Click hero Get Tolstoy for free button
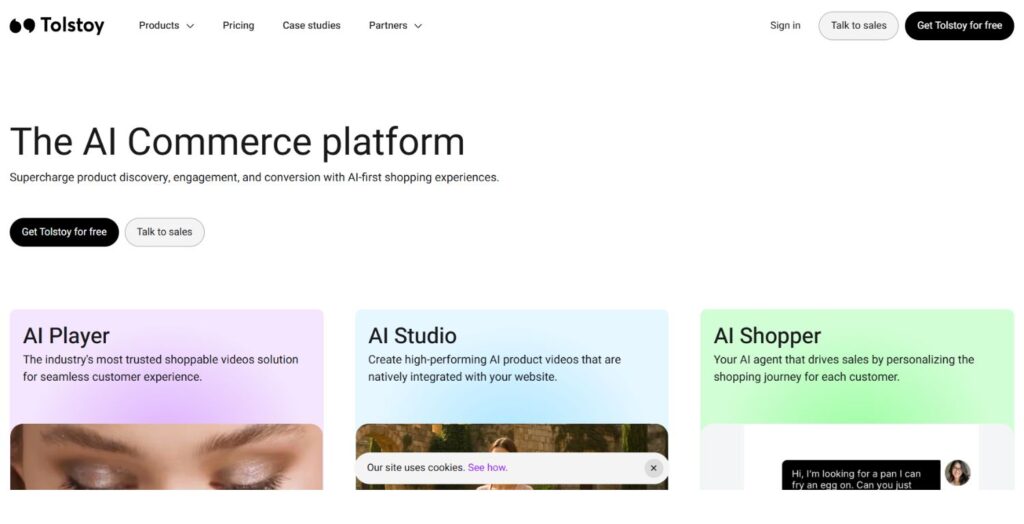Viewport: 1024px width, 524px height. (x=64, y=232)
